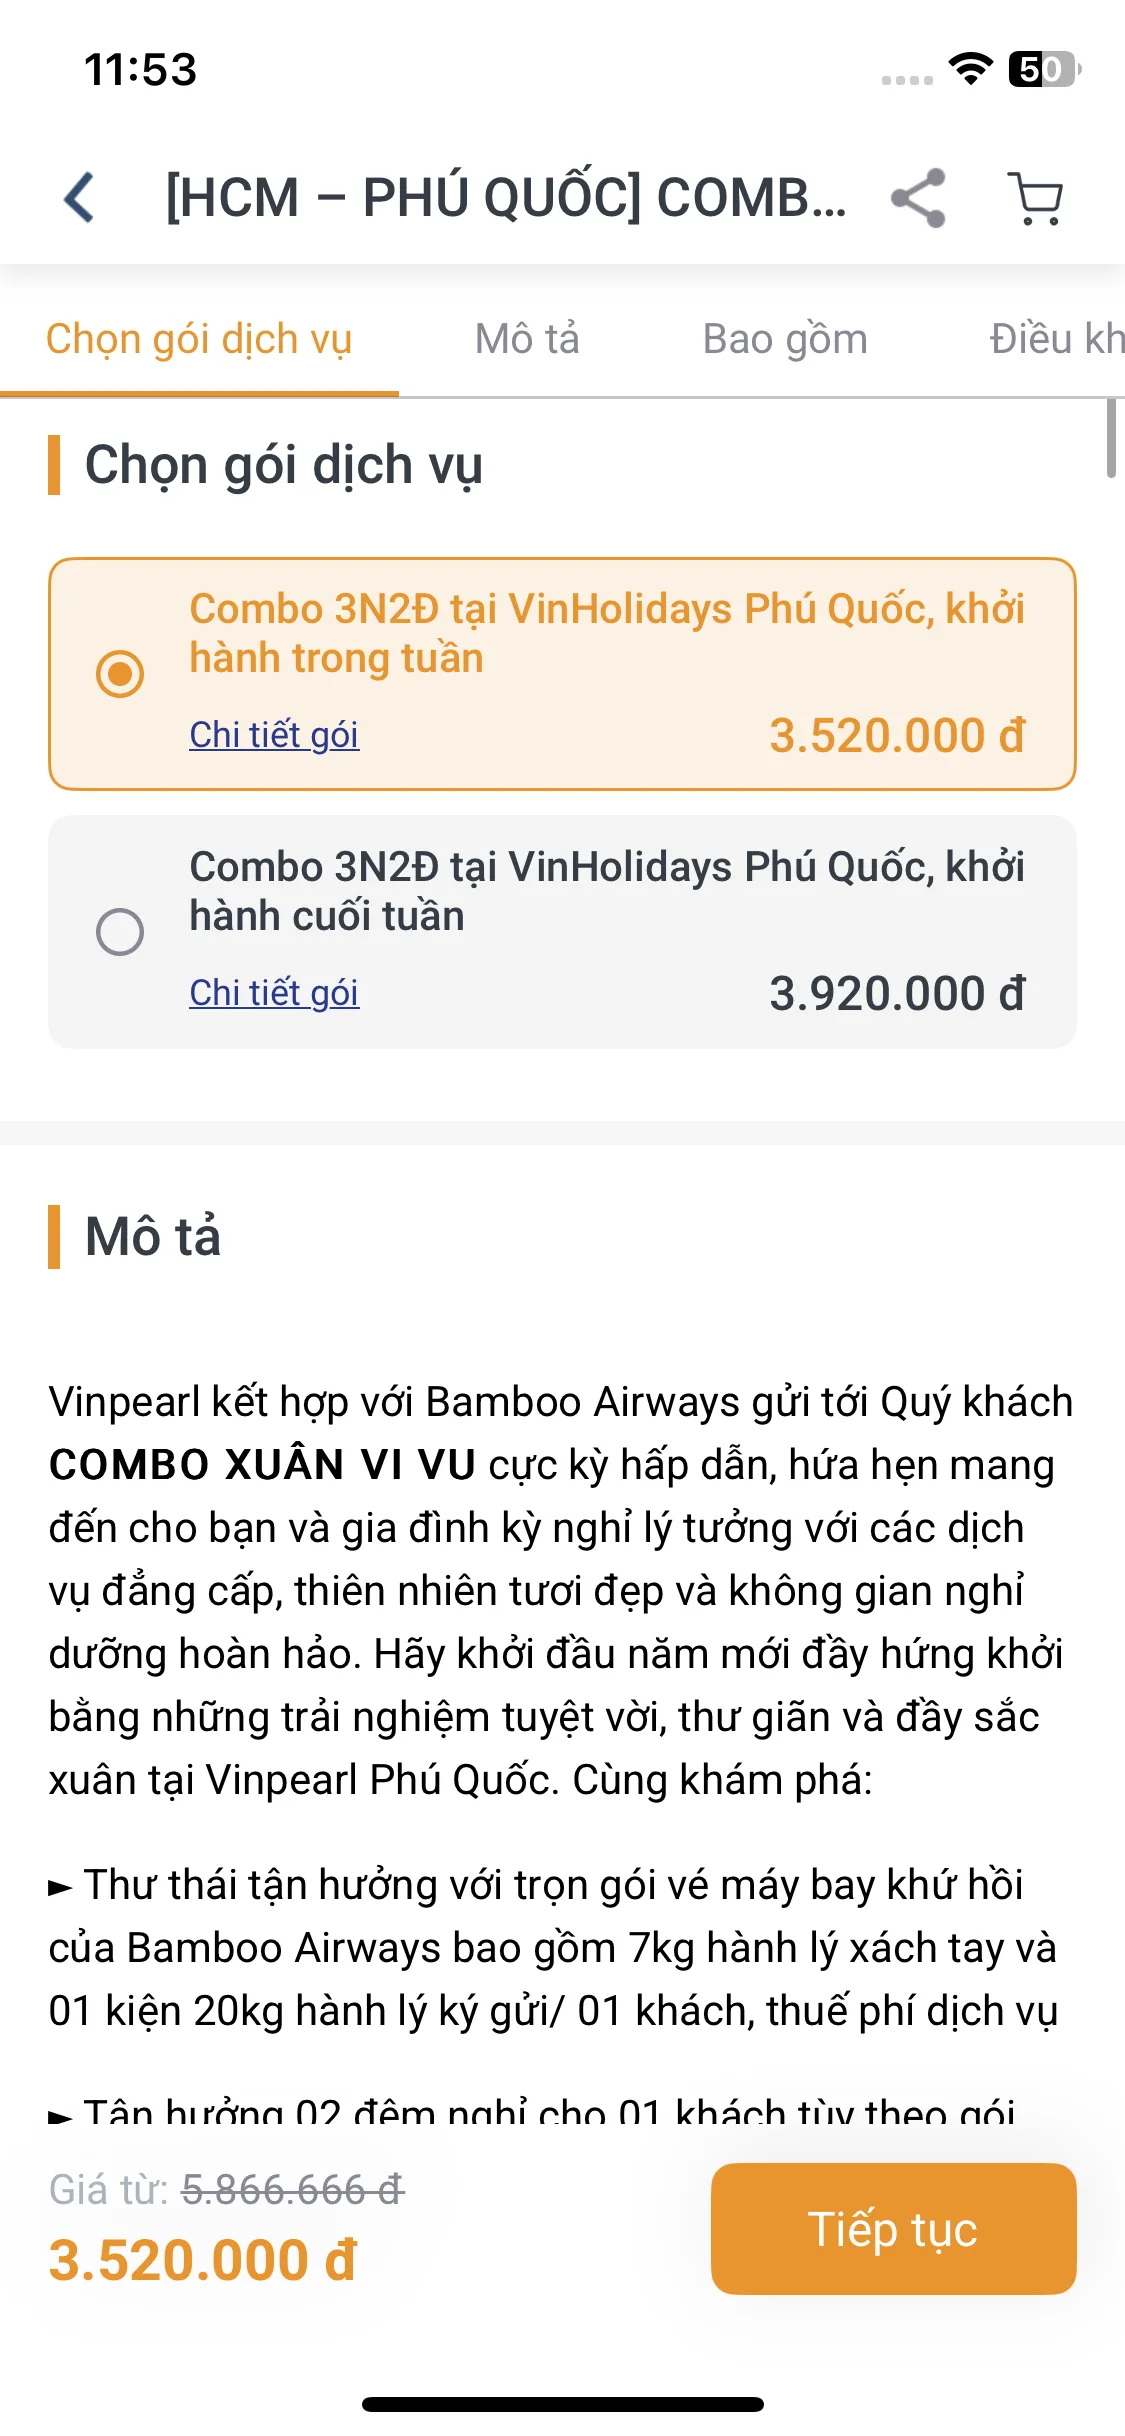1125x2436 pixels.
Task: Choose the 3.920.000 đ package card
Action: (562, 932)
